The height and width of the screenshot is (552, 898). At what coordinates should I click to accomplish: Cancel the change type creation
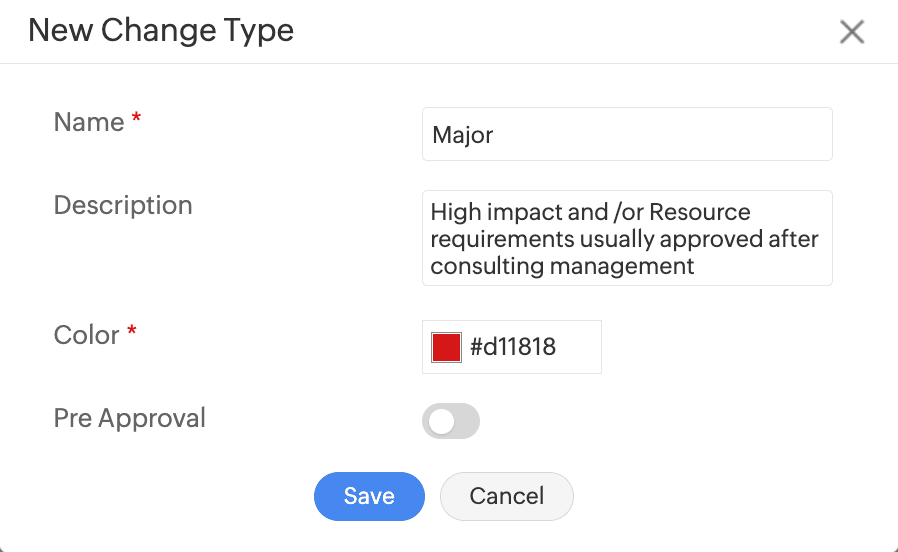coord(506,496)
